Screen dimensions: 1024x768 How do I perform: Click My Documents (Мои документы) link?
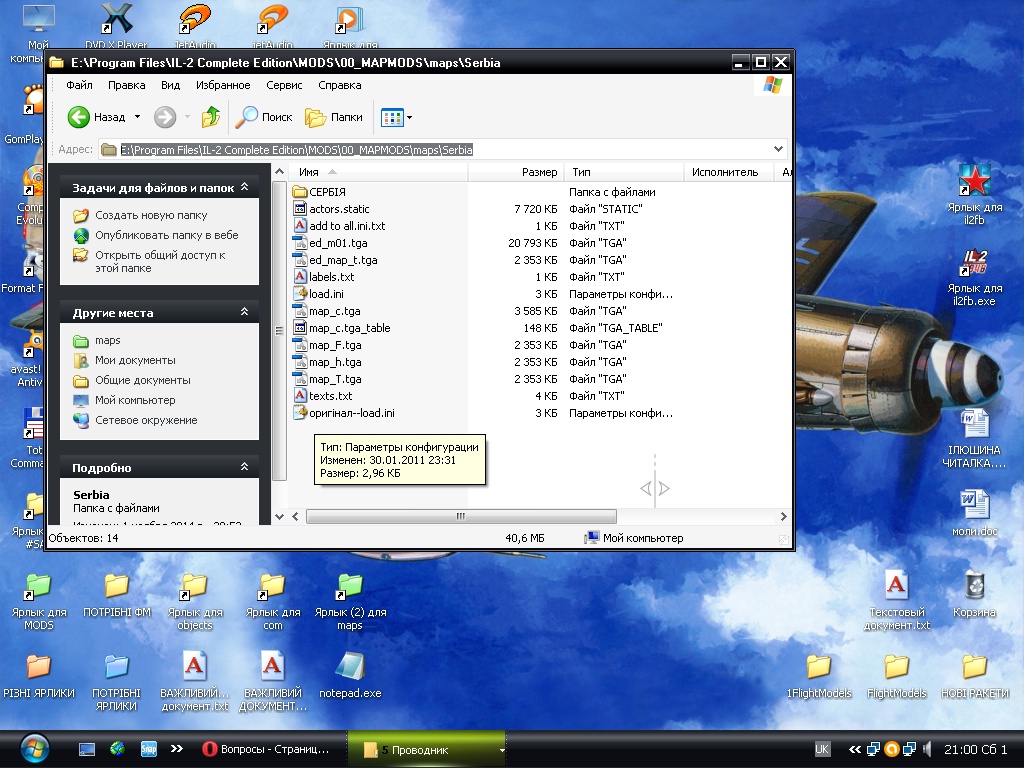point(135,360)
